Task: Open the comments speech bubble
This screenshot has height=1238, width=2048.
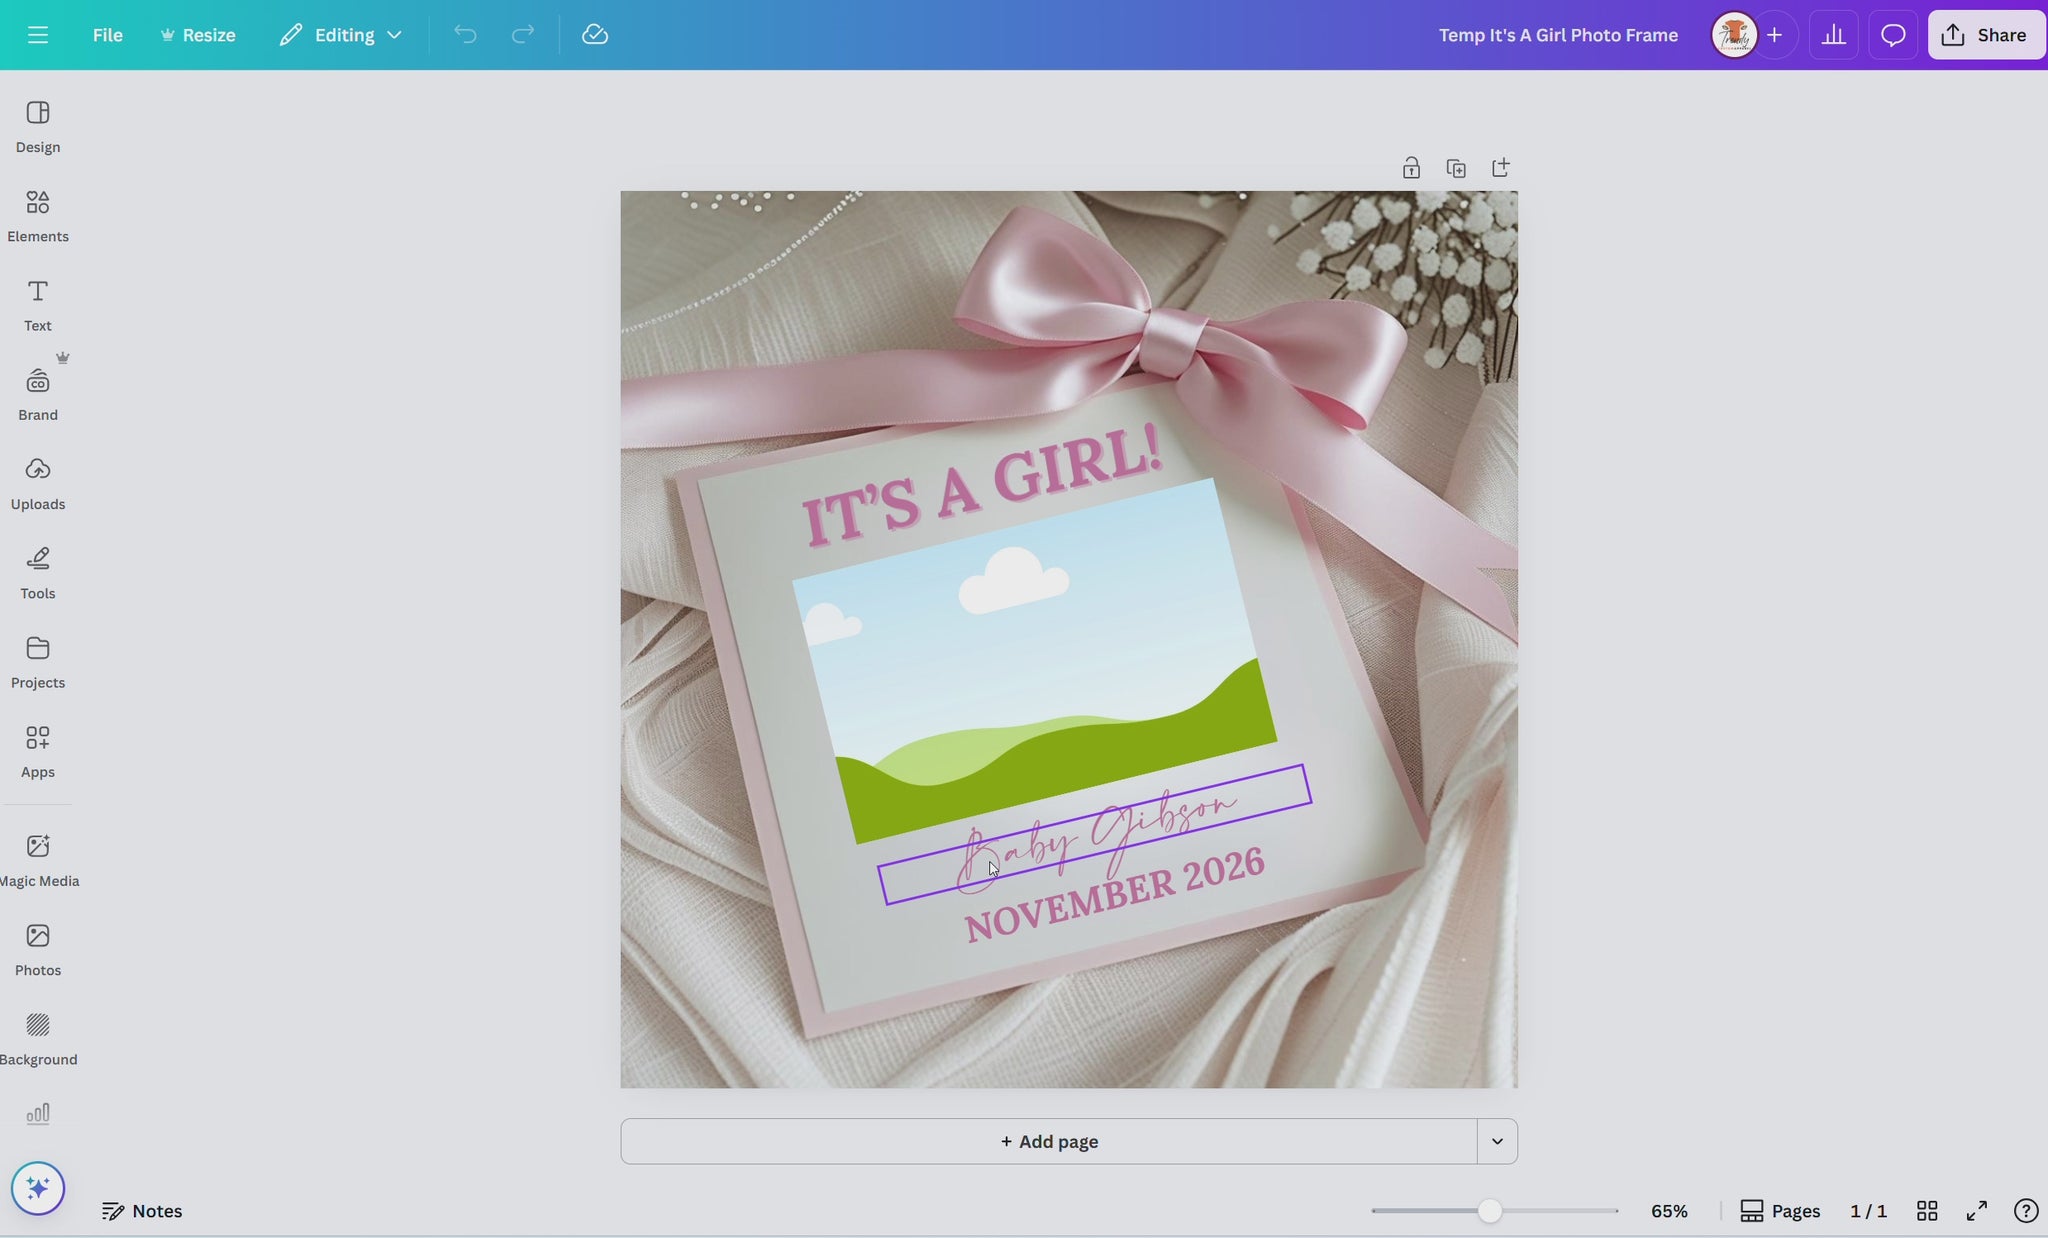Action: click(x=1892, y=35)
